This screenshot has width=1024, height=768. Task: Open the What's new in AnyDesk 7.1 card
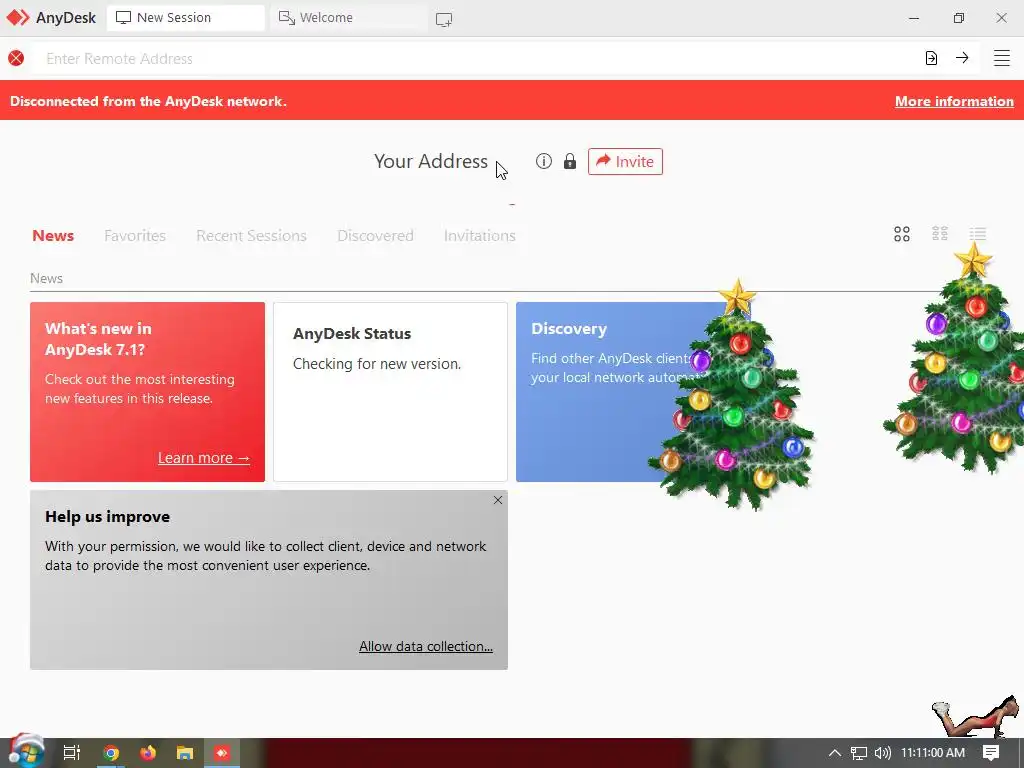[x=148, y=392]
